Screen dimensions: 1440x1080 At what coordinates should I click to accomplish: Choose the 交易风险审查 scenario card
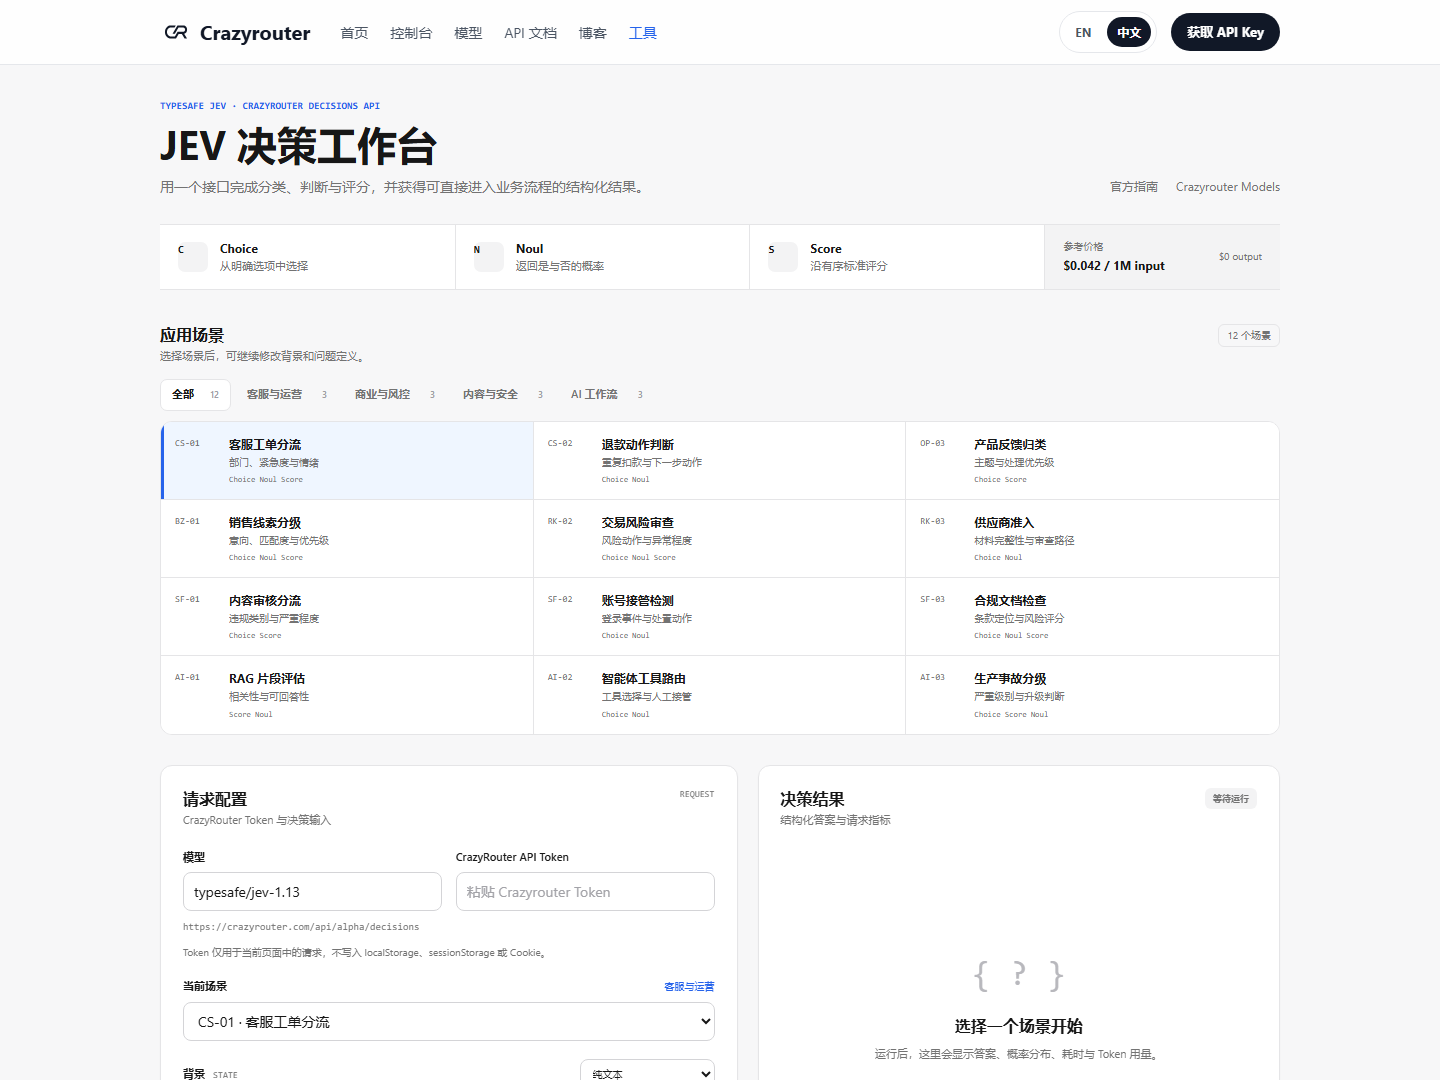pyautogui.click(x=719, y=539)
